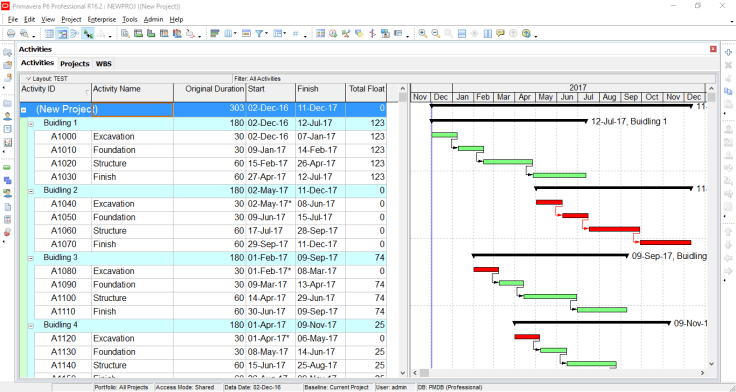Click the Bars layout icon
Viewport: 736px width, 392px height.
277,33
